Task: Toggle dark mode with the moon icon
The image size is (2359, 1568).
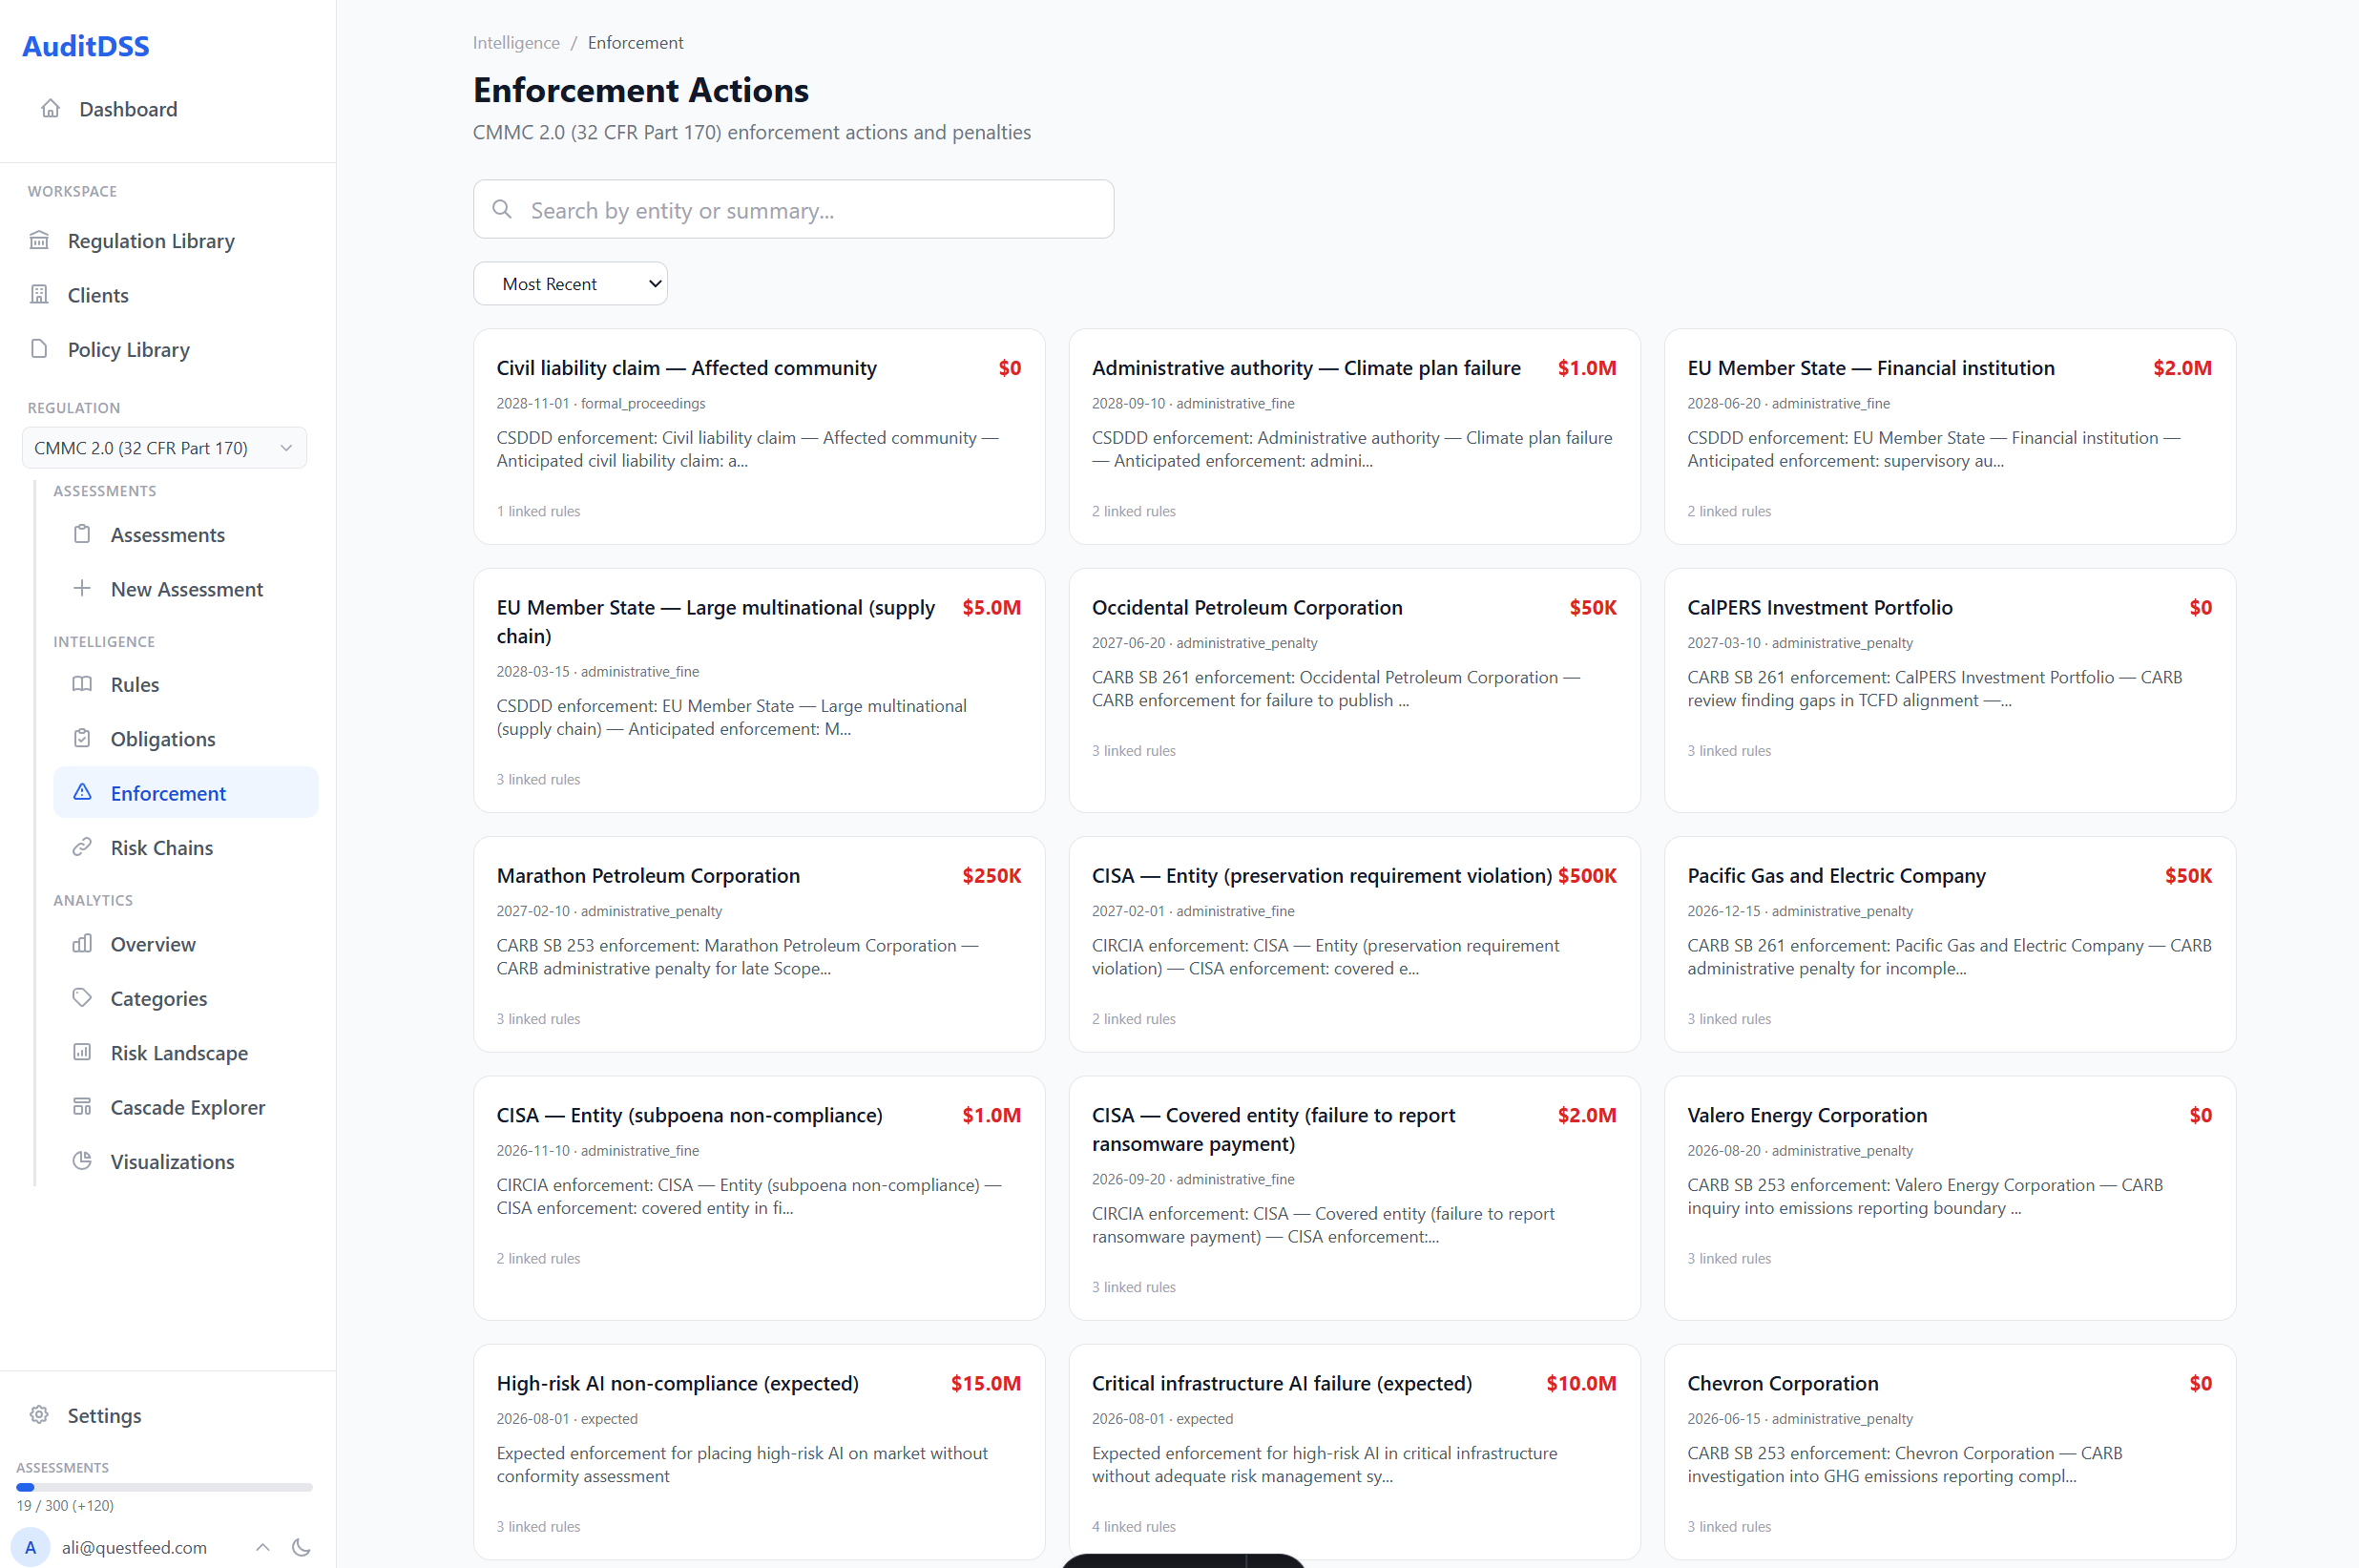Action: (x=302, y=1547)
